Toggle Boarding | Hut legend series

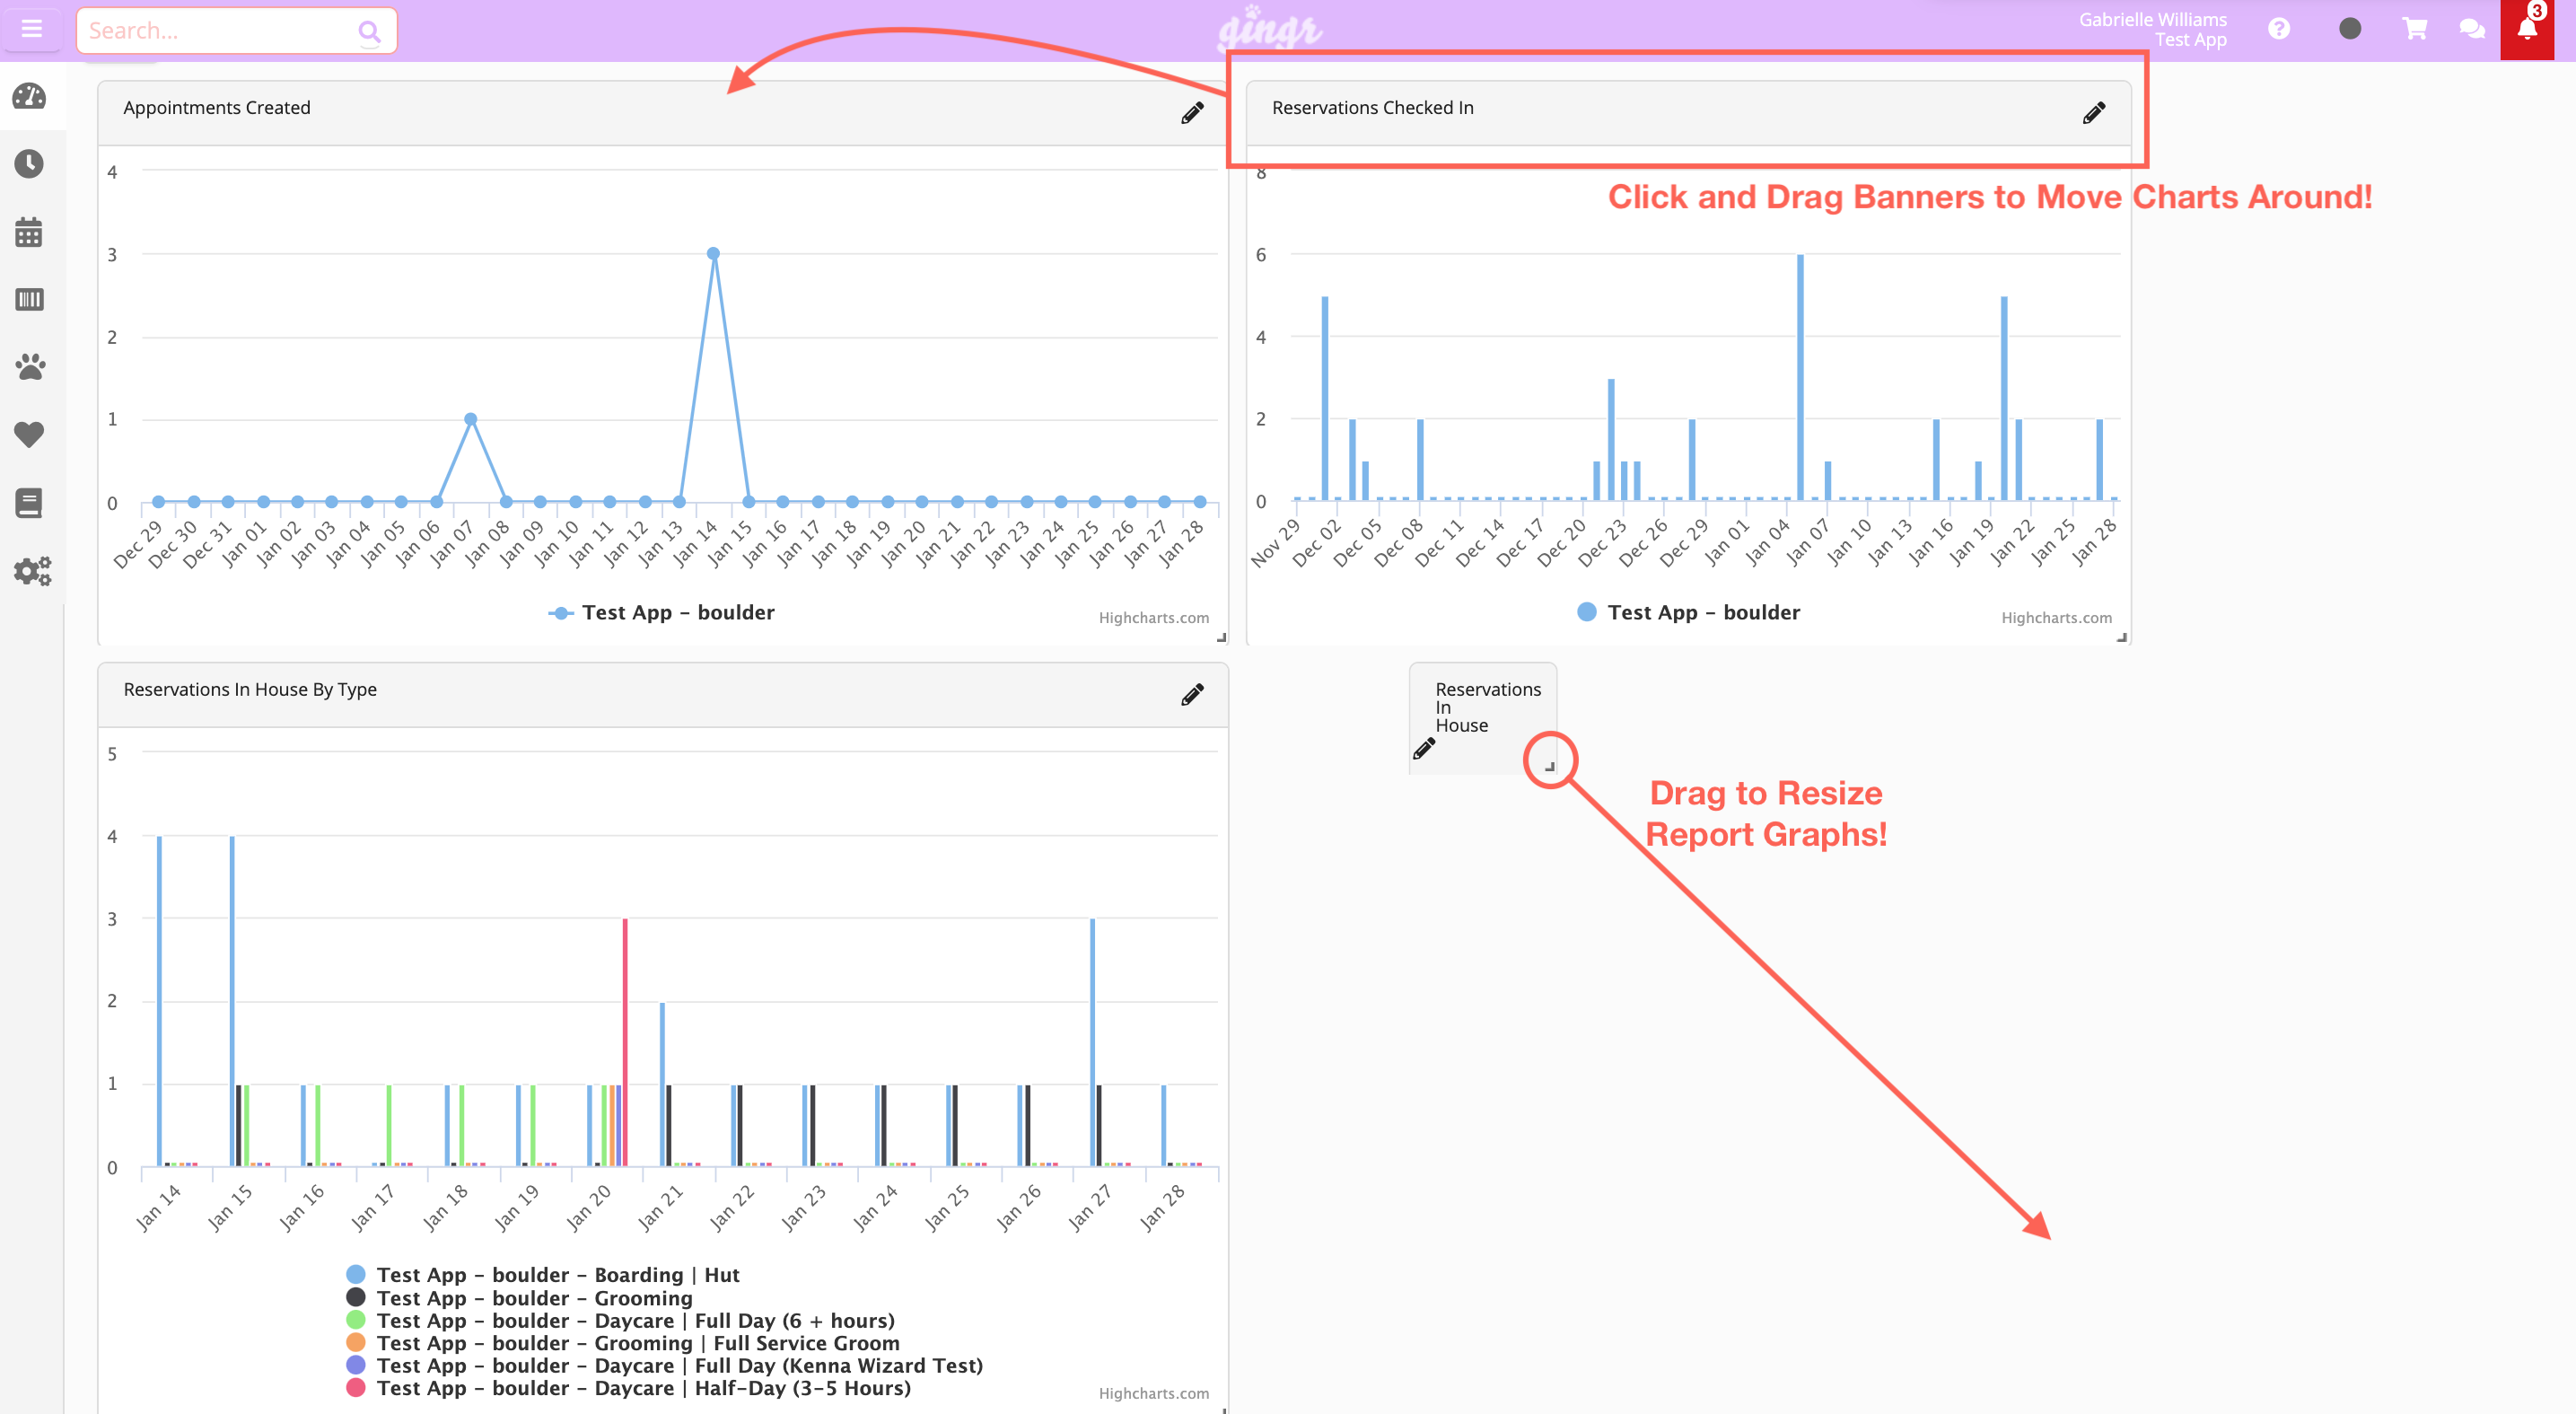(x=543, y=1274)
